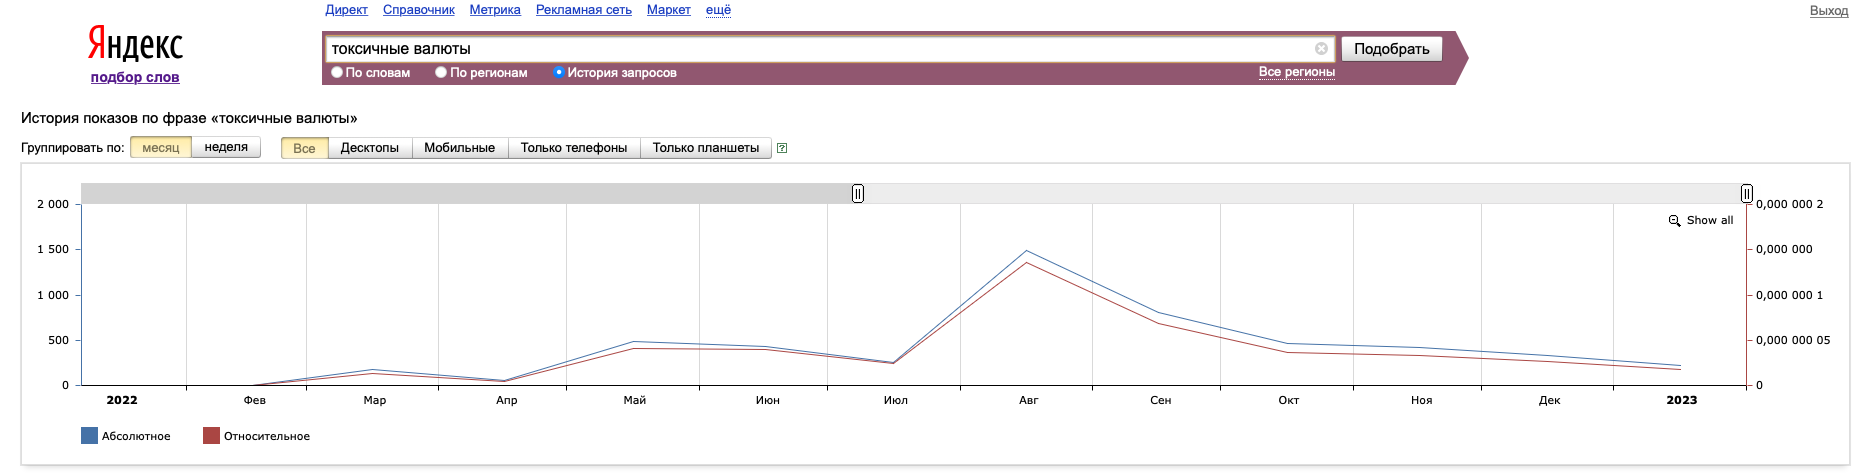This screenshot has width=1876, height=475.
Task: Click the Выход logout link
Action: pyautogui.click(x=1829, y=11)
